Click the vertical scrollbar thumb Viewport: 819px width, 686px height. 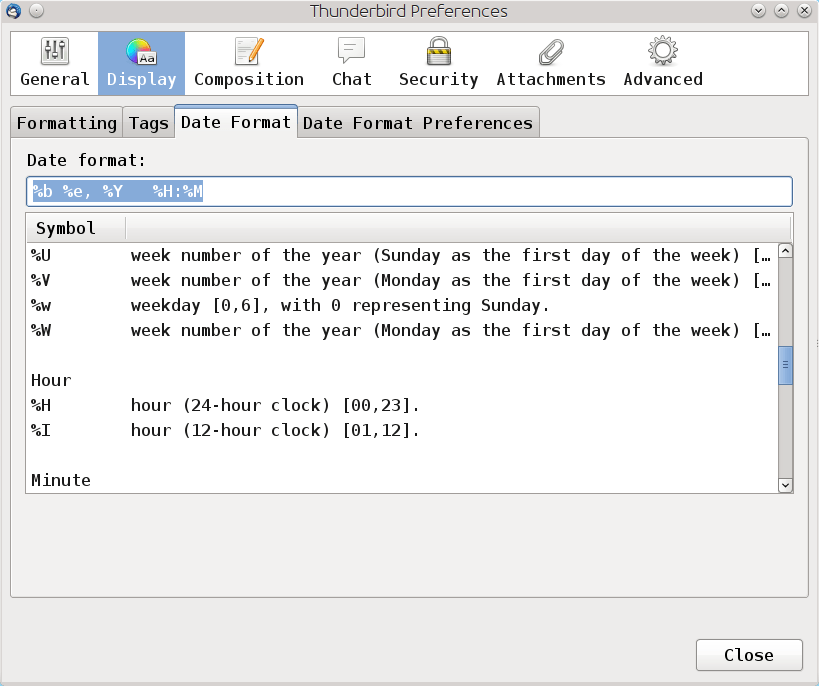pos(785,367)
